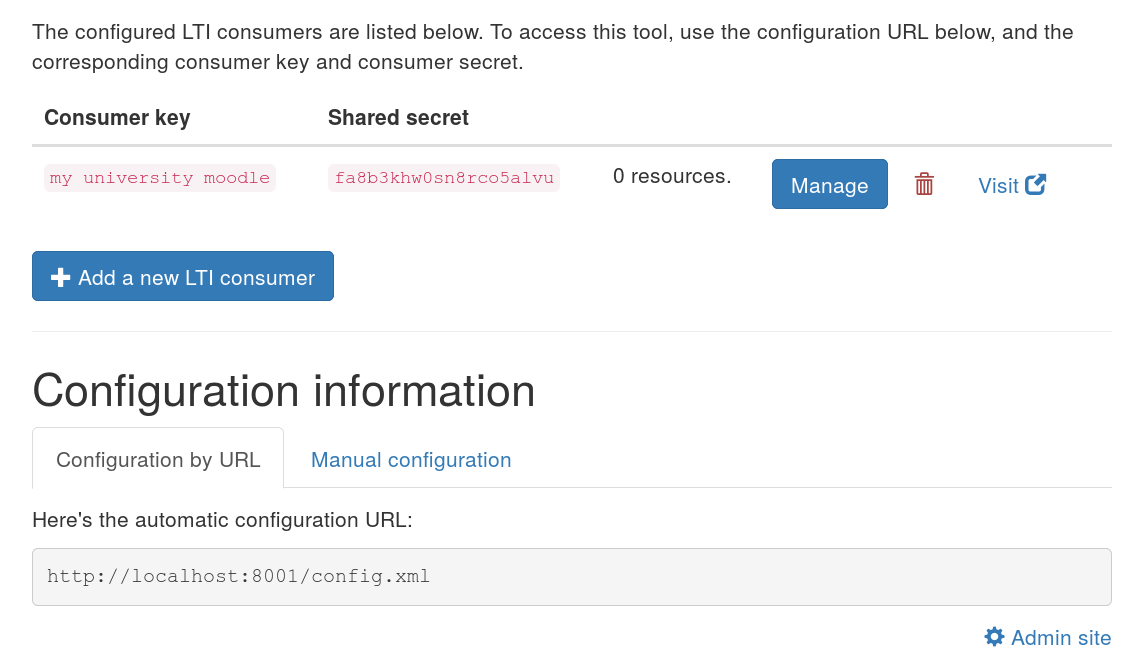This screenshot has width=1147, height=658.
Task: Click the plus icon on Add consumer button
Action: [x=60, y=277]
